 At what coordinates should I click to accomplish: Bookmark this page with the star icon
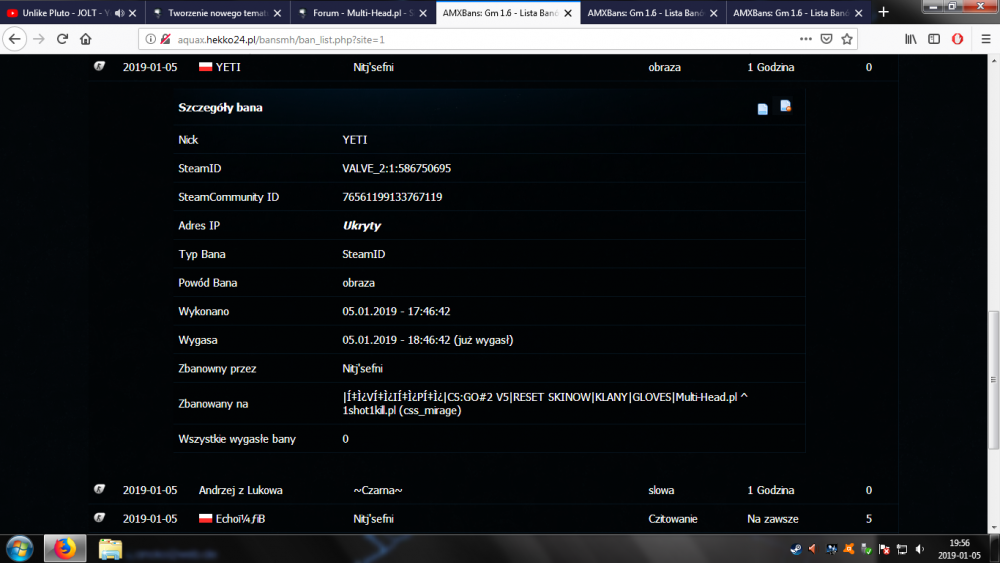coord(847,39)
